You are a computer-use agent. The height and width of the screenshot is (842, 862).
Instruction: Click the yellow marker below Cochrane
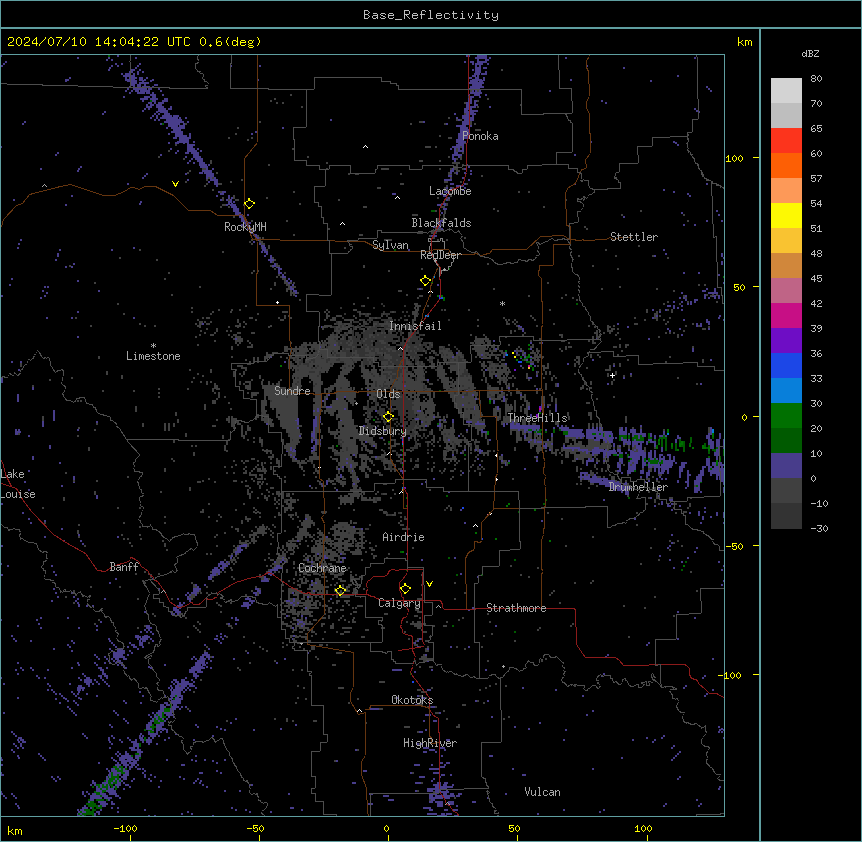coord(340,590)
